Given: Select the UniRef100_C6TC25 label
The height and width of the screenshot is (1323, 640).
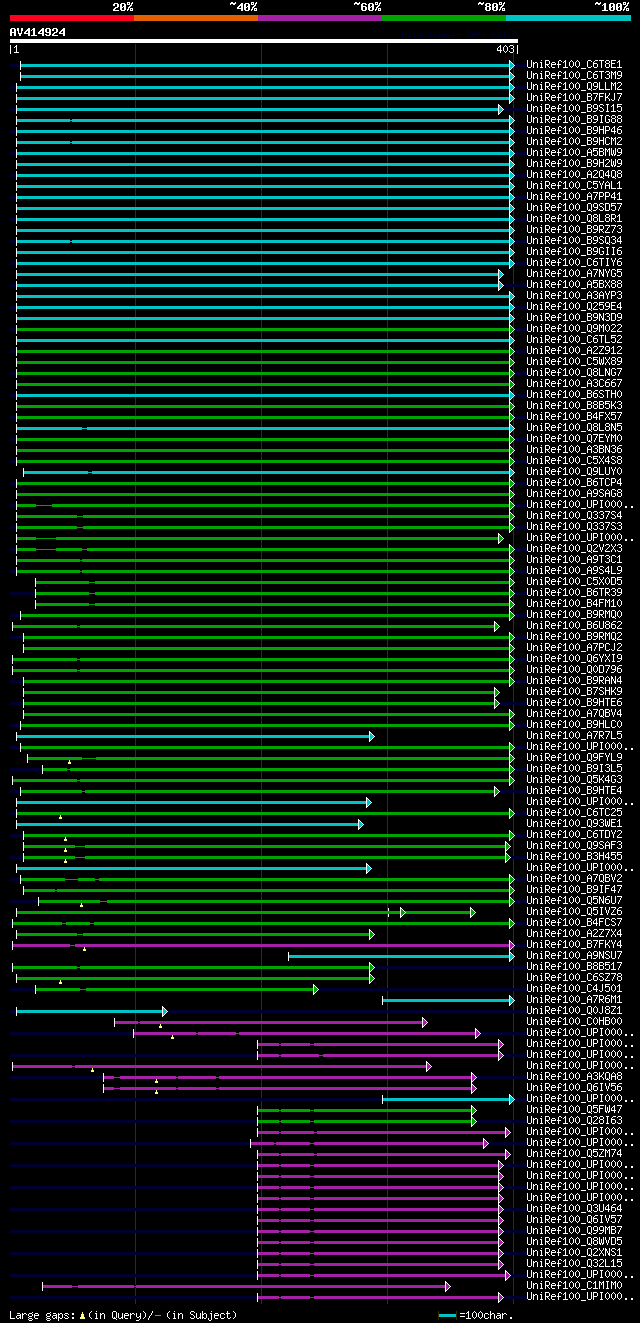Looking at the screenshot, I should (x=574, y=813).
